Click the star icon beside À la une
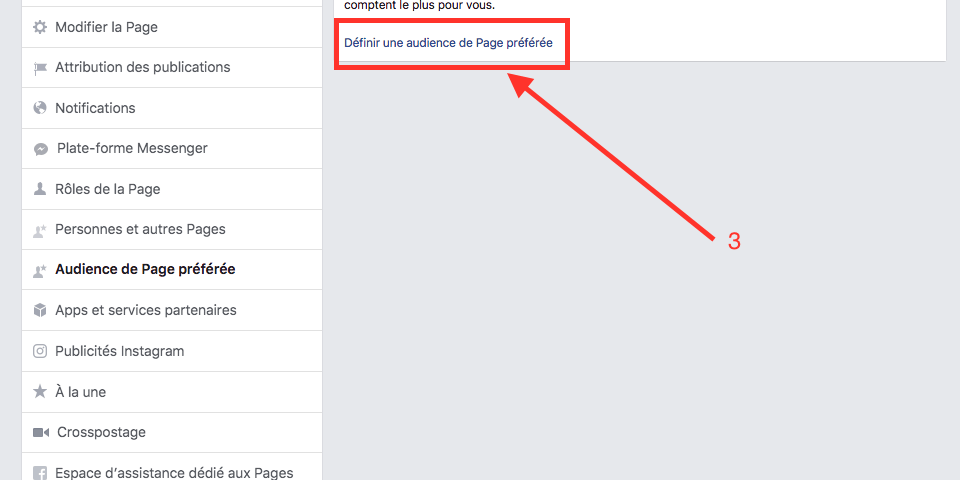 [x=40, y=392]
